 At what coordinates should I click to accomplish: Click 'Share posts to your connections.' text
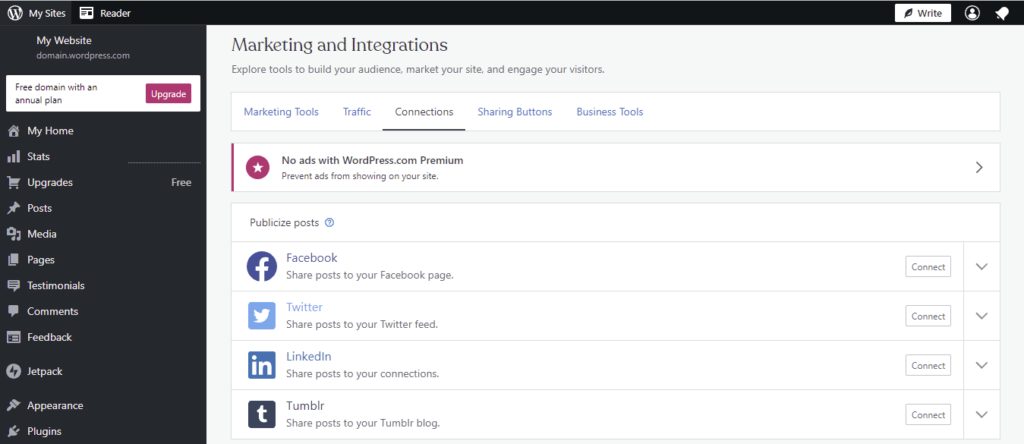click(362, 374)
